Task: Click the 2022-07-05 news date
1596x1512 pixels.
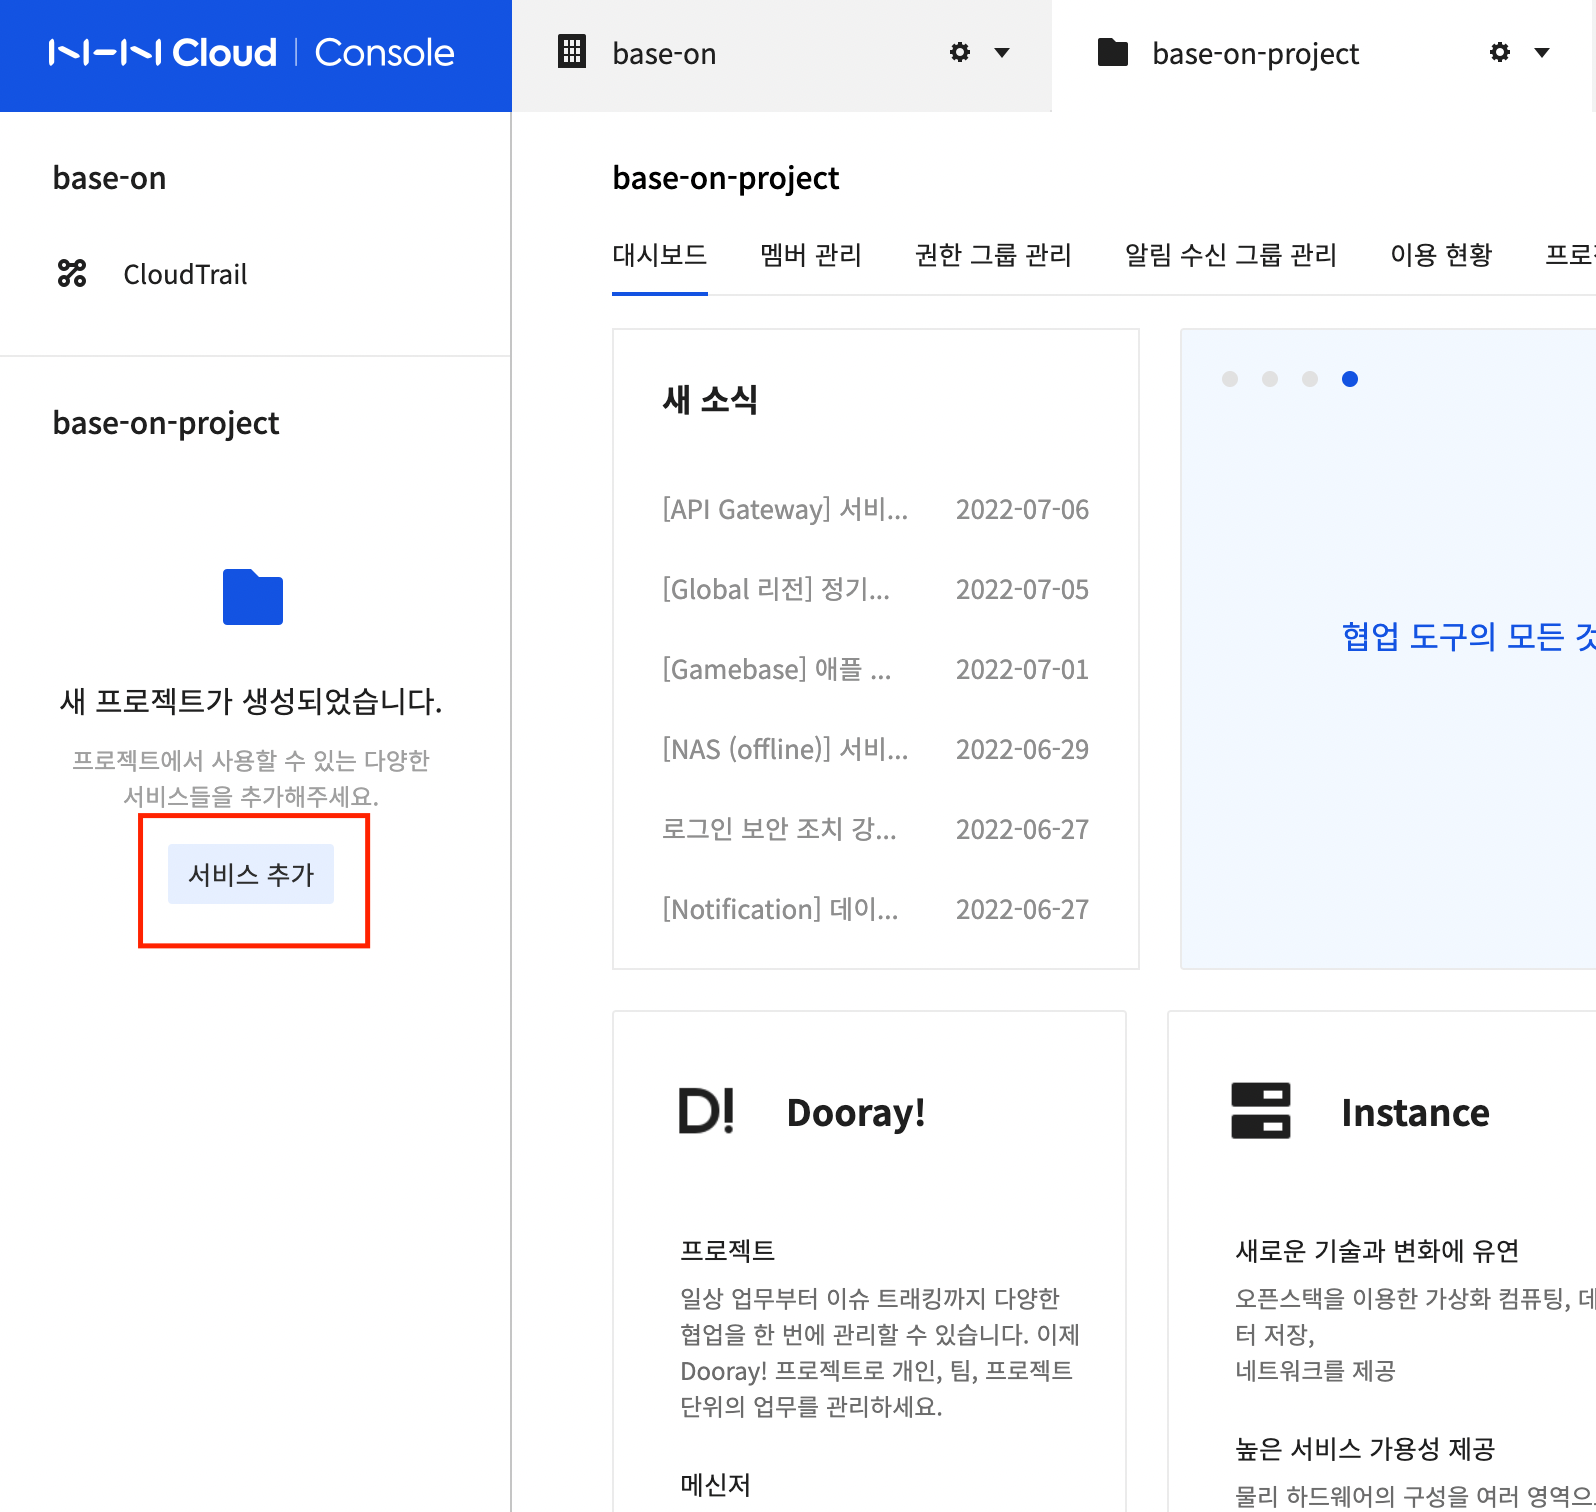Action: tap(1022, 590)
